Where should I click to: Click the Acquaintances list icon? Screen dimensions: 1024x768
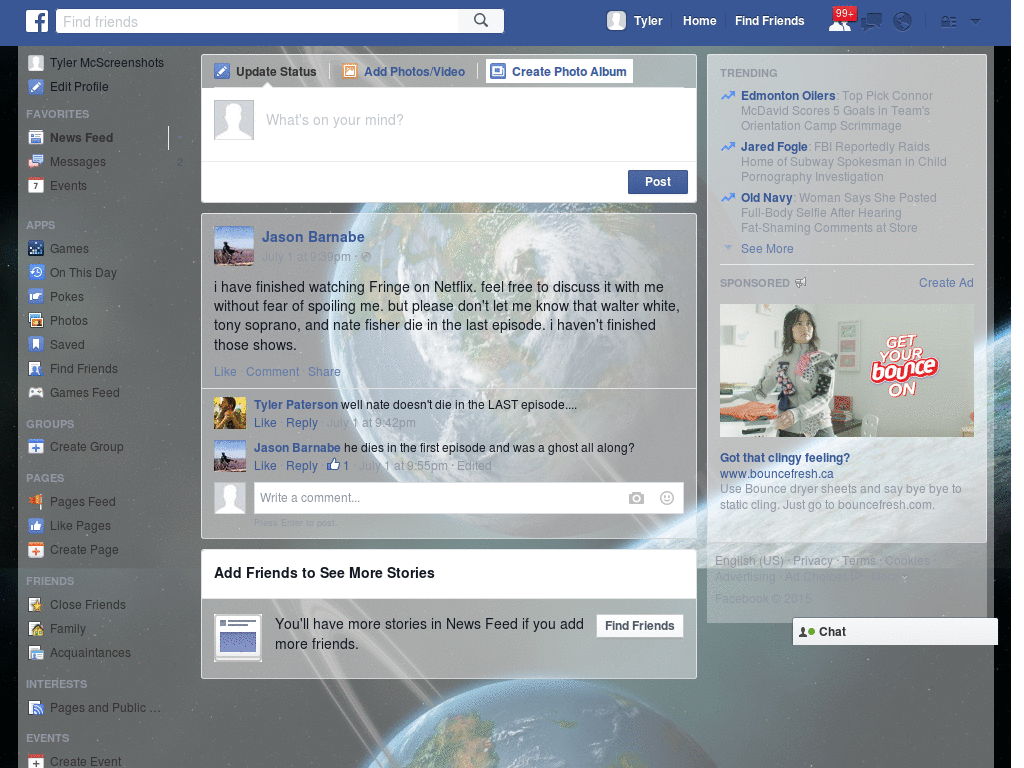point(36,652)
